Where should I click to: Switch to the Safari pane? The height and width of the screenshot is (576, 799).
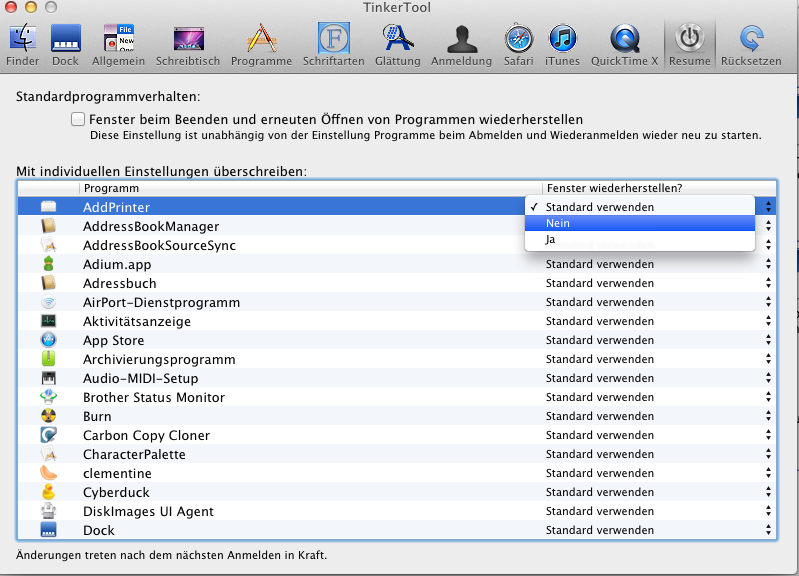pos(519,45)
